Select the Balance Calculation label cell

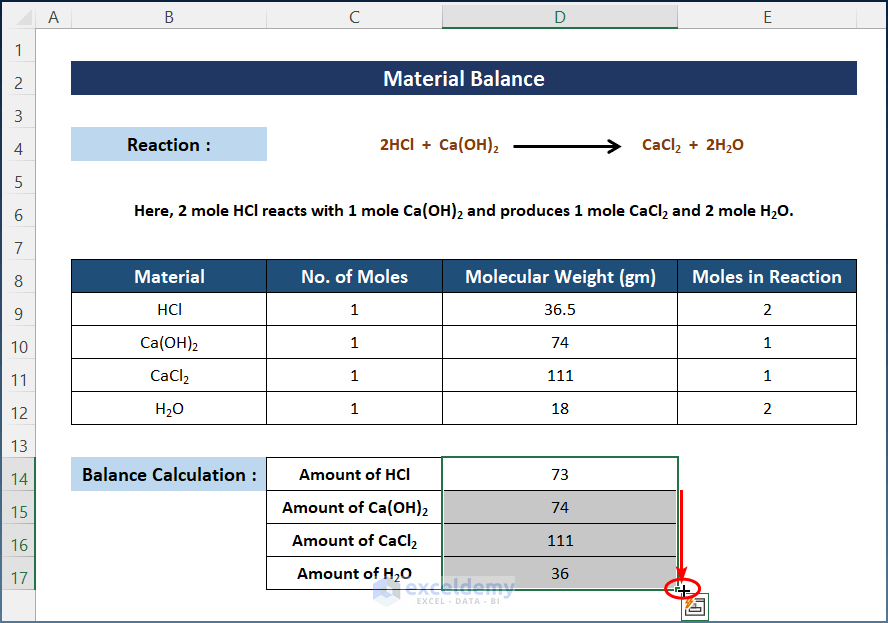coord(168,475)
